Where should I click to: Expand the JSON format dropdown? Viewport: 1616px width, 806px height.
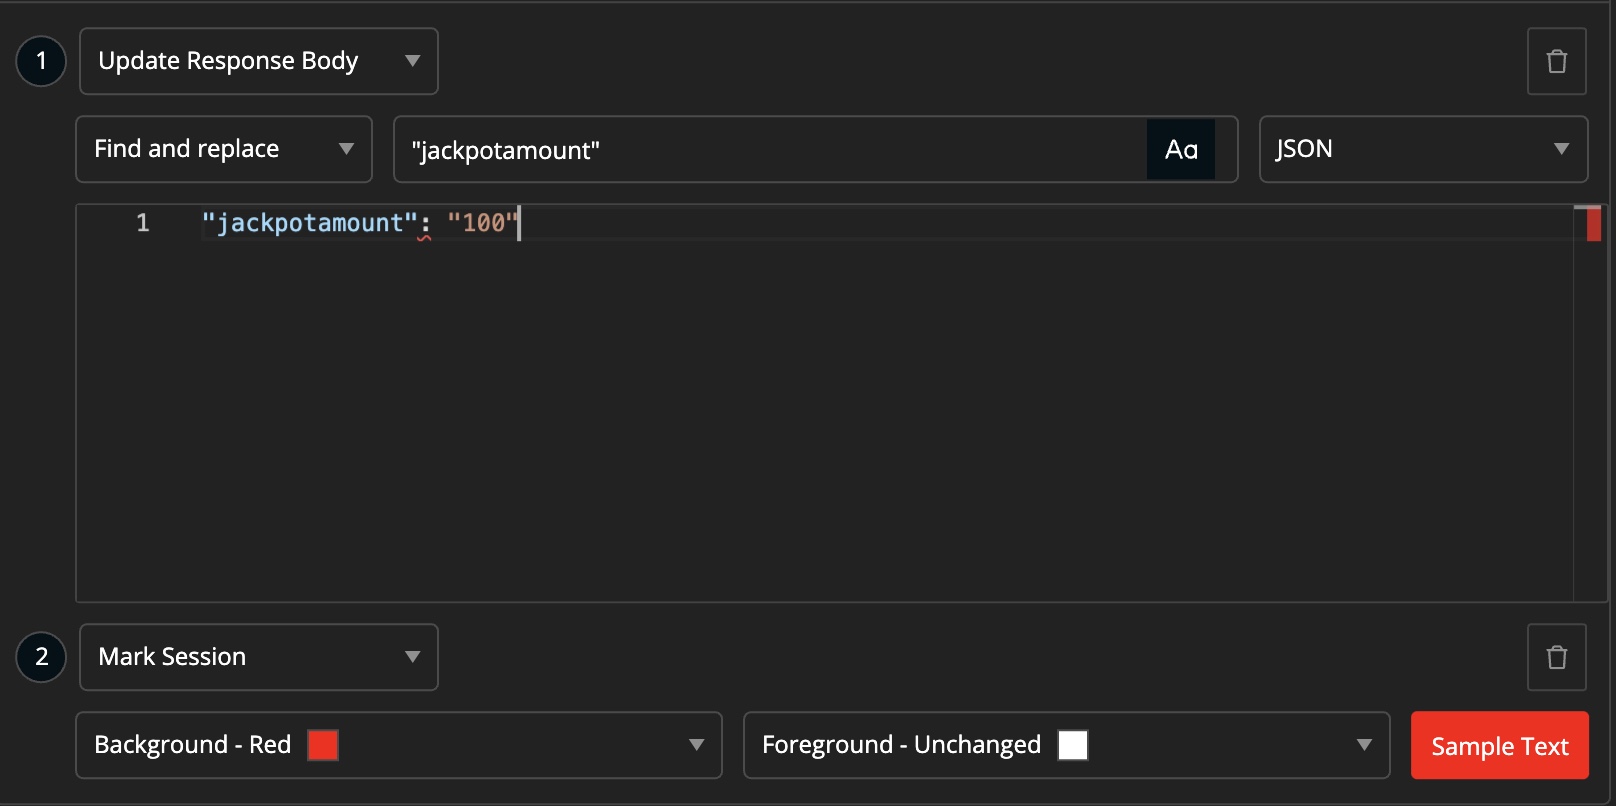pyautogui.click(x=1422, y=149)
